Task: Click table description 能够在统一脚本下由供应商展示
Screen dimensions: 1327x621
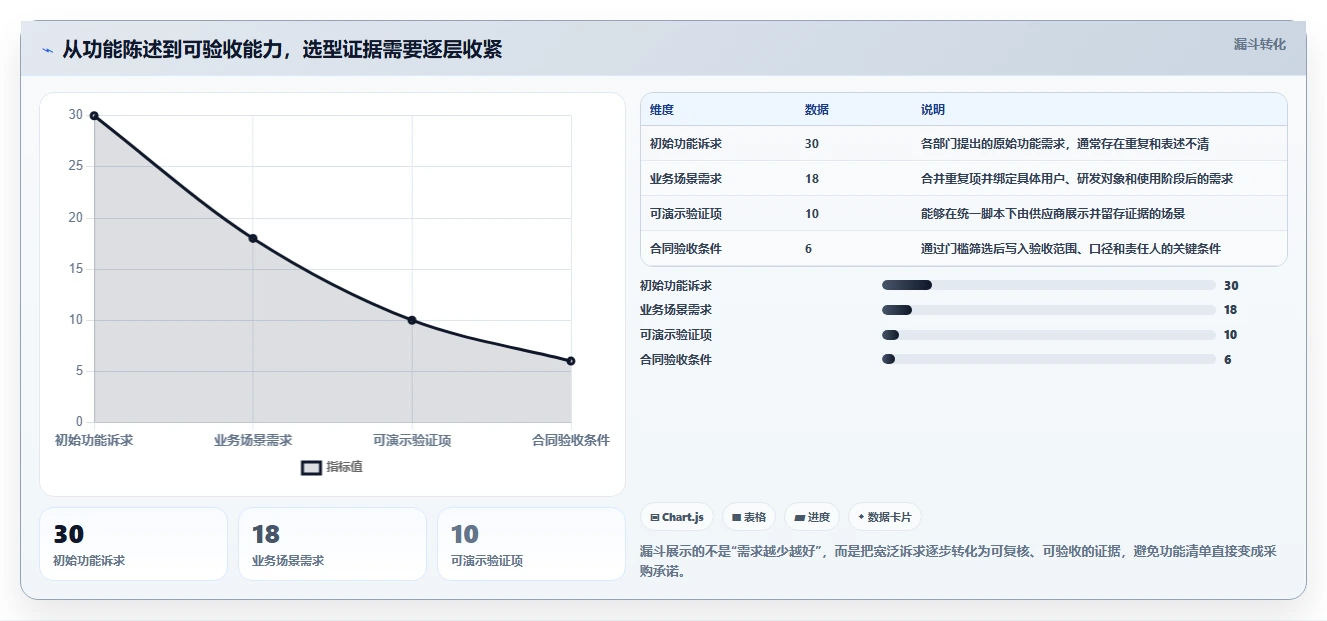Action: 1052,214
